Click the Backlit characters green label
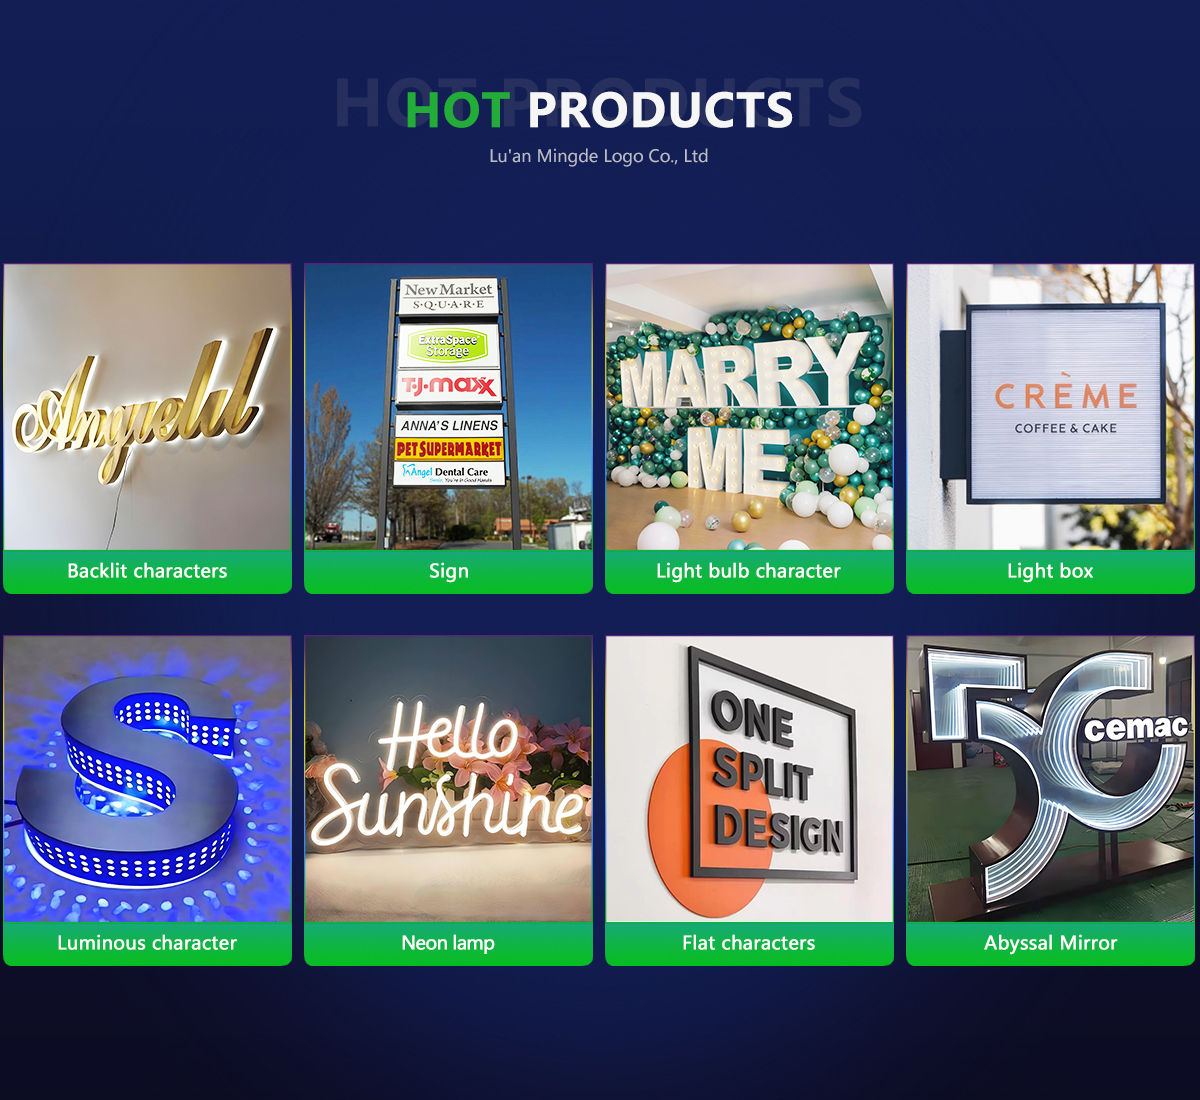The width and height of the screenshot is (1200, 1100). pos(147,571)
